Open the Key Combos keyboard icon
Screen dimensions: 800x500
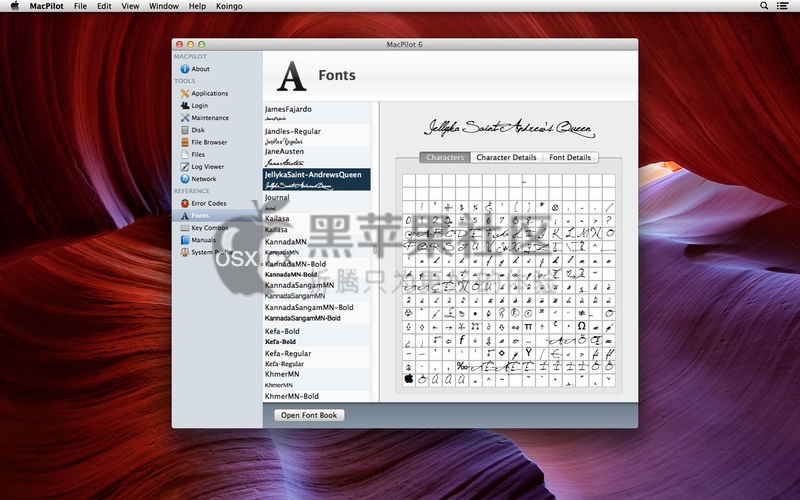pyautogui.click(x=185, y=228)
